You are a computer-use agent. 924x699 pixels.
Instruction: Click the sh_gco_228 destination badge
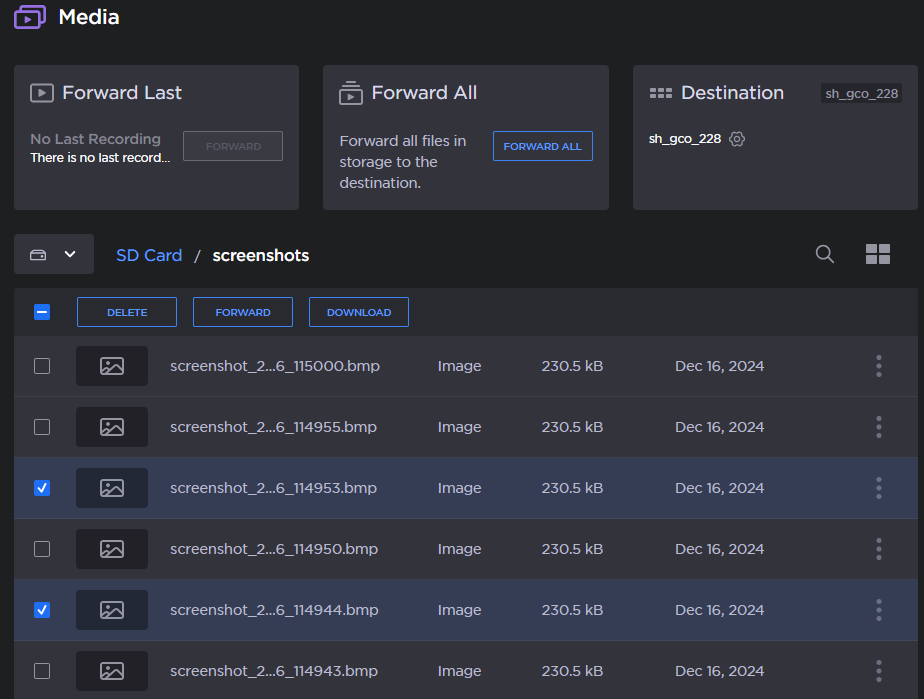(861, 93)
